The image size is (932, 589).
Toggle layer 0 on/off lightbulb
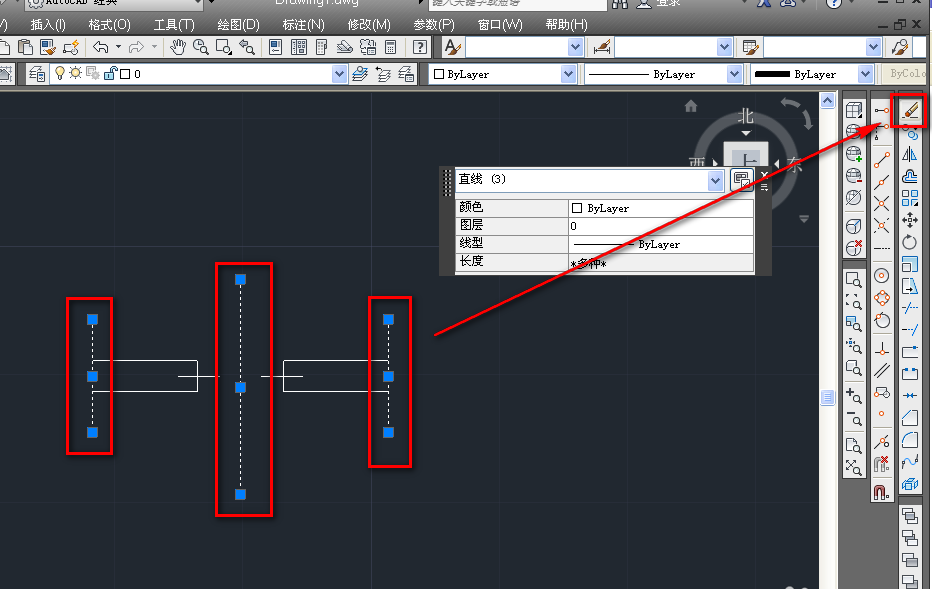tap(59, 73)
